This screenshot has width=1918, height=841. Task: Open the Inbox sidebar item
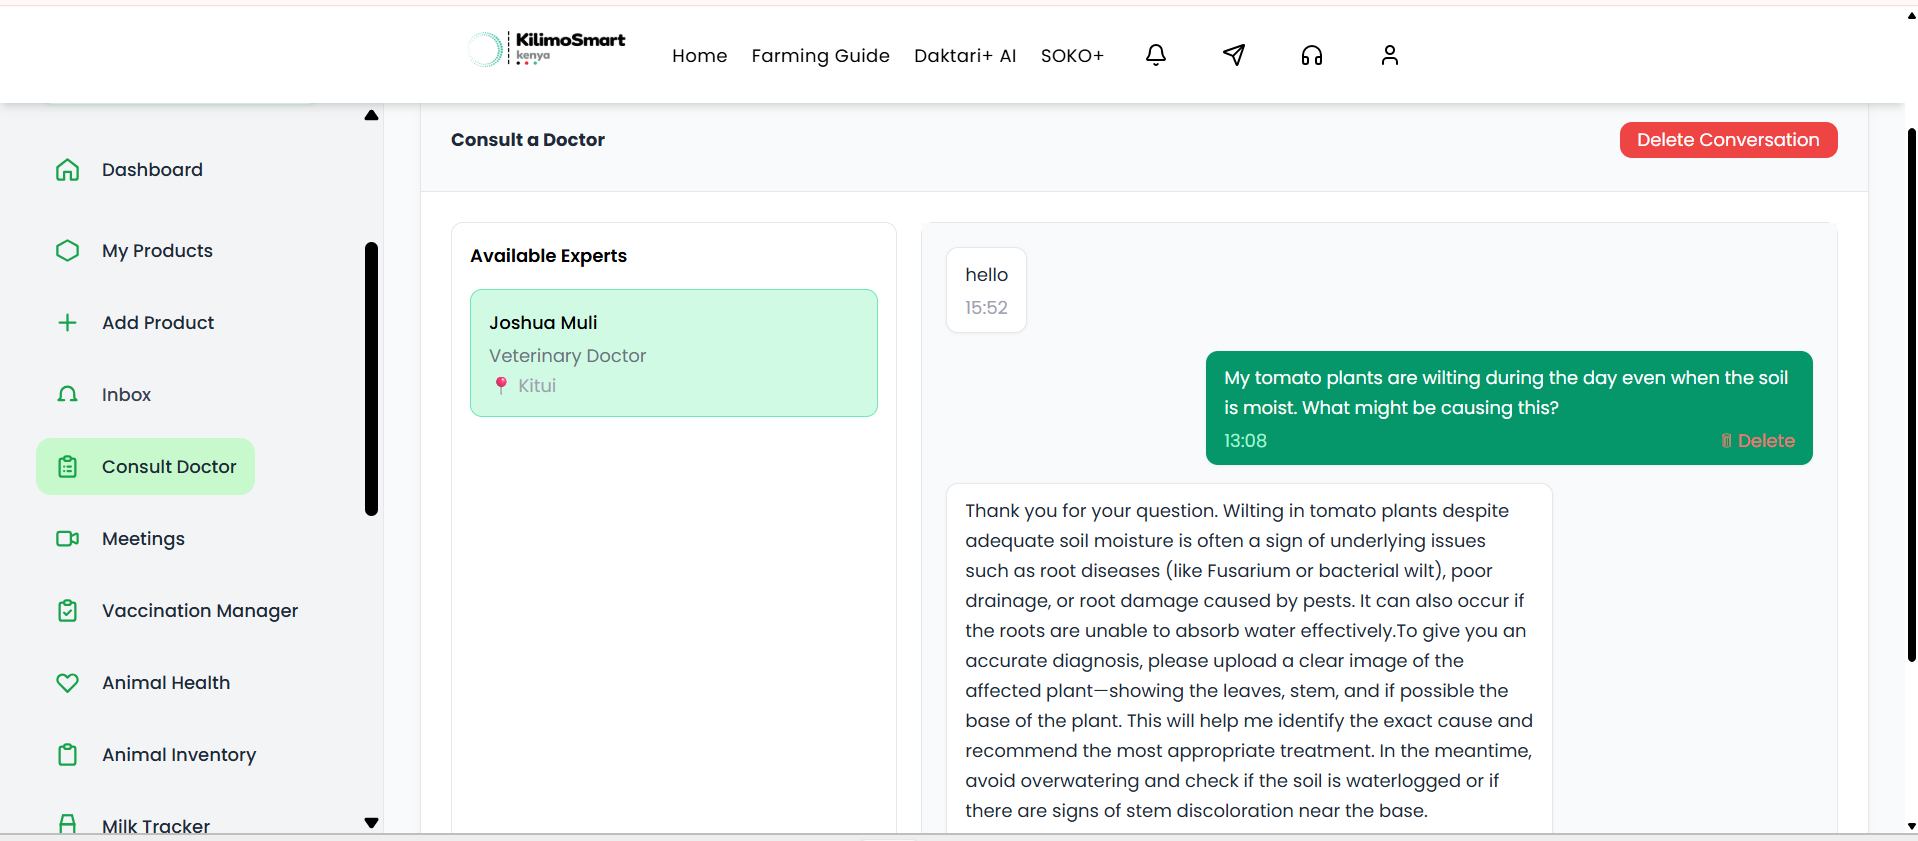(x=126, y=395)
